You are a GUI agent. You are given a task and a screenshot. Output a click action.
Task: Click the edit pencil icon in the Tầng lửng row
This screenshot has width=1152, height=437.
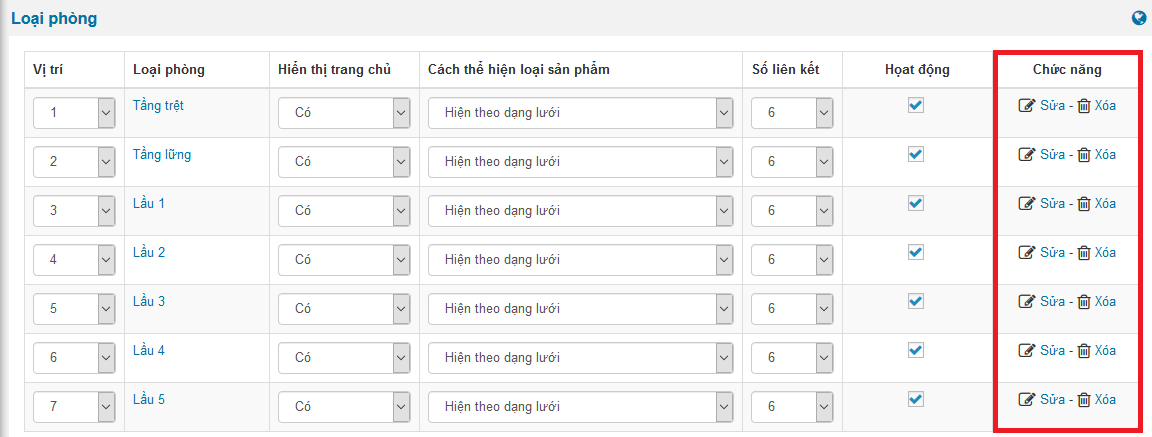click(1026, 155)
